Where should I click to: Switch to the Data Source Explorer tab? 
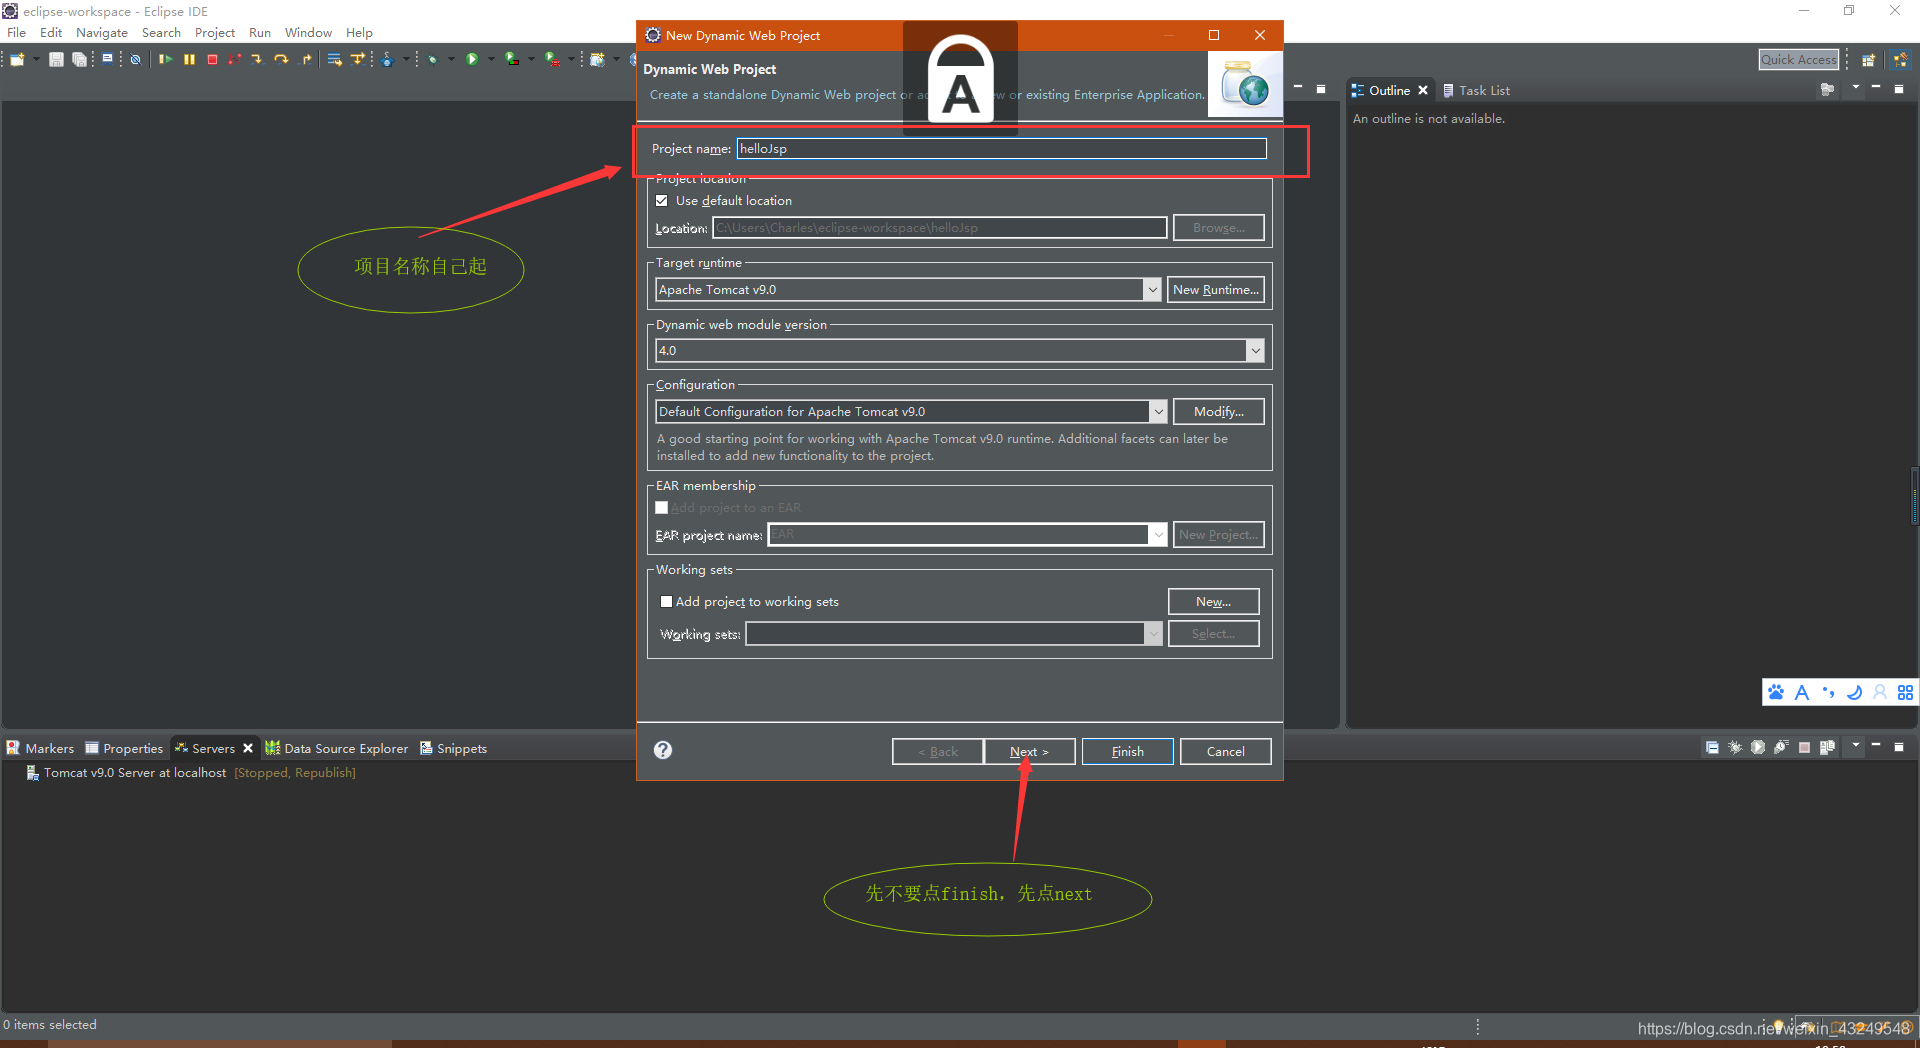337,748
